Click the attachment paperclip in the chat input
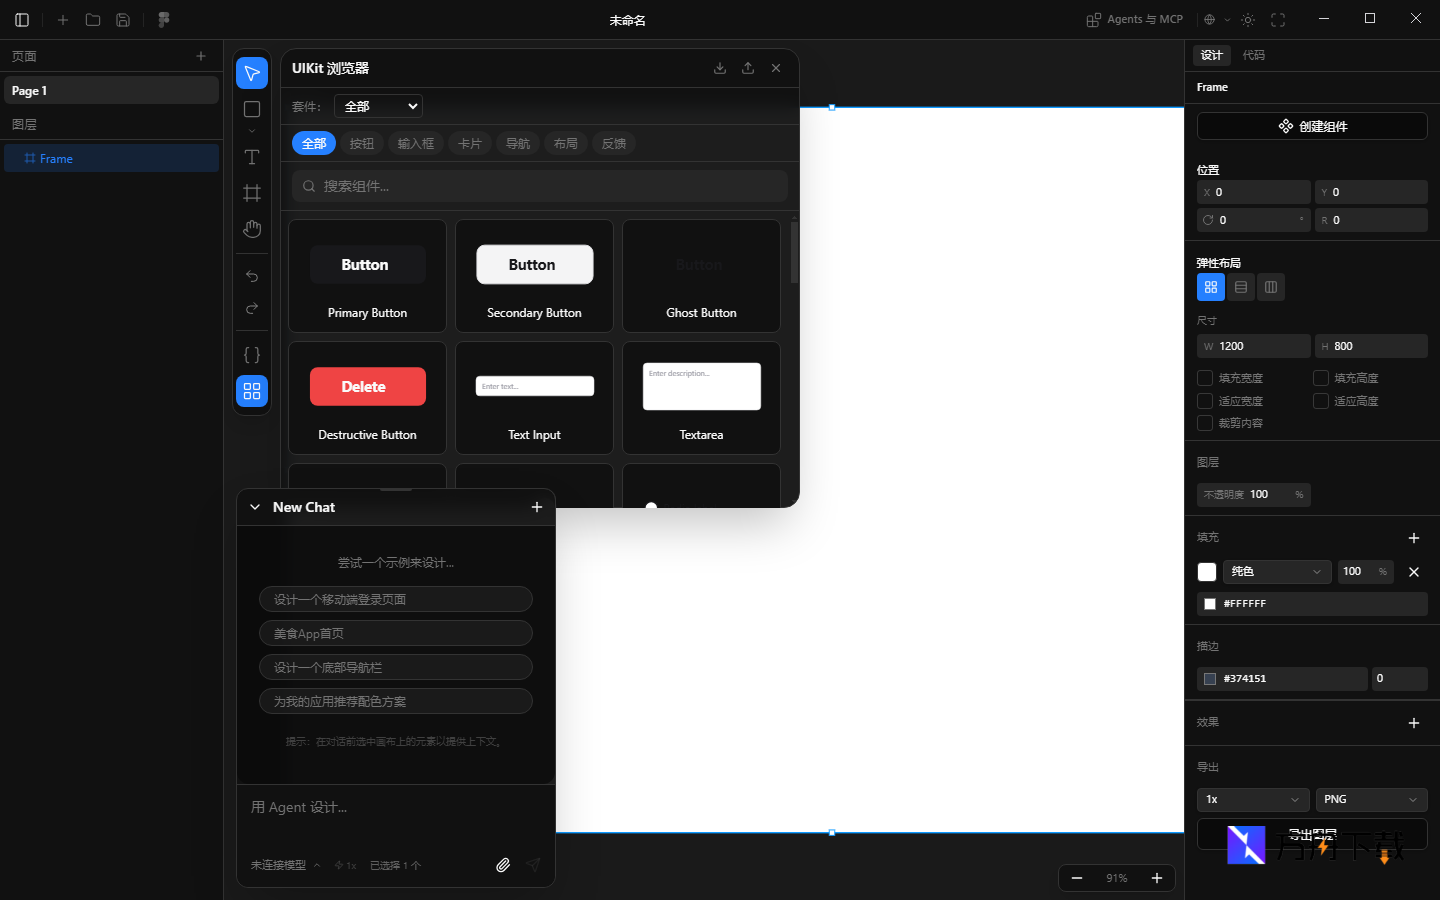The width and height of the screenshot is (1440, 900). [503, 864]
